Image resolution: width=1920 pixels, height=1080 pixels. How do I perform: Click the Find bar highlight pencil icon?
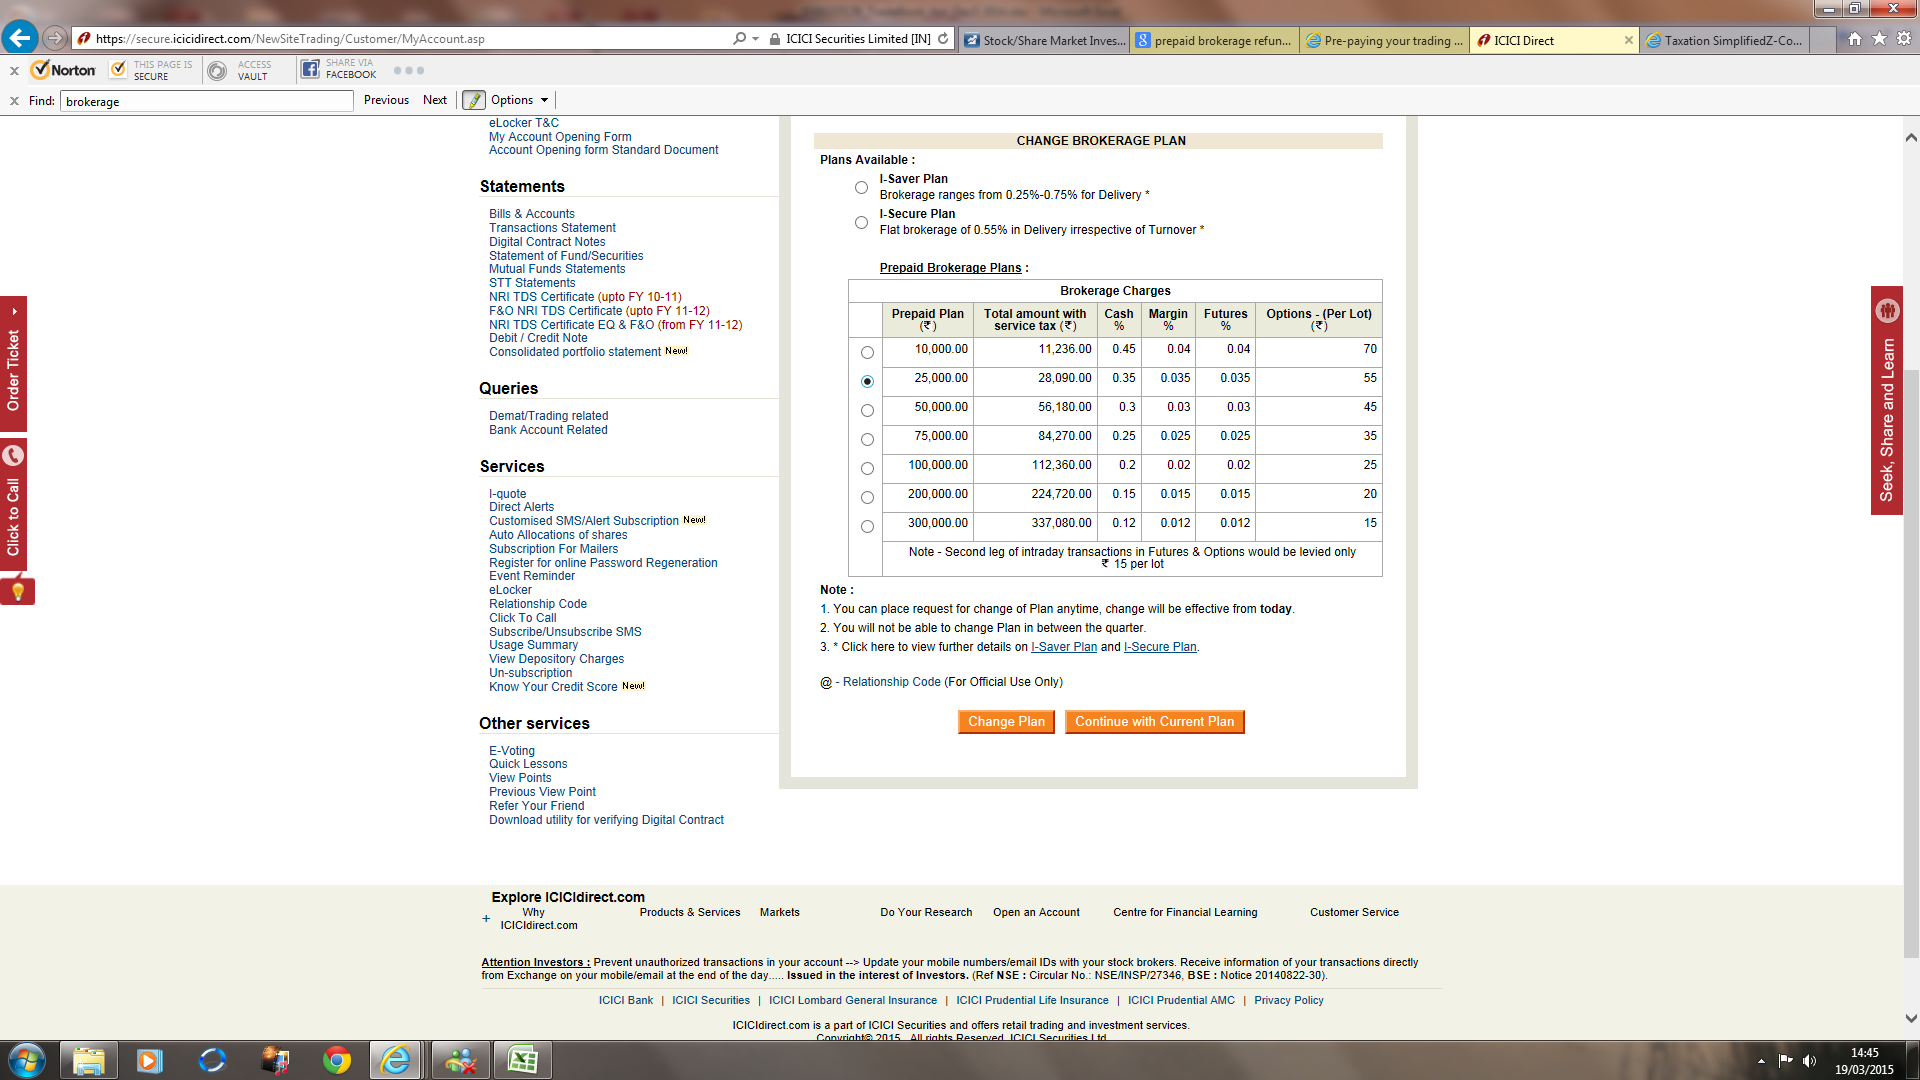coord(474,100)
